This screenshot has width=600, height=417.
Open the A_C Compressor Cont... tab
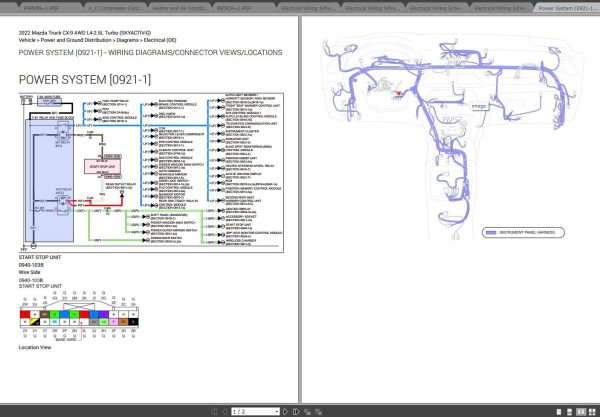pyautogui.click(x=115, y=8)
